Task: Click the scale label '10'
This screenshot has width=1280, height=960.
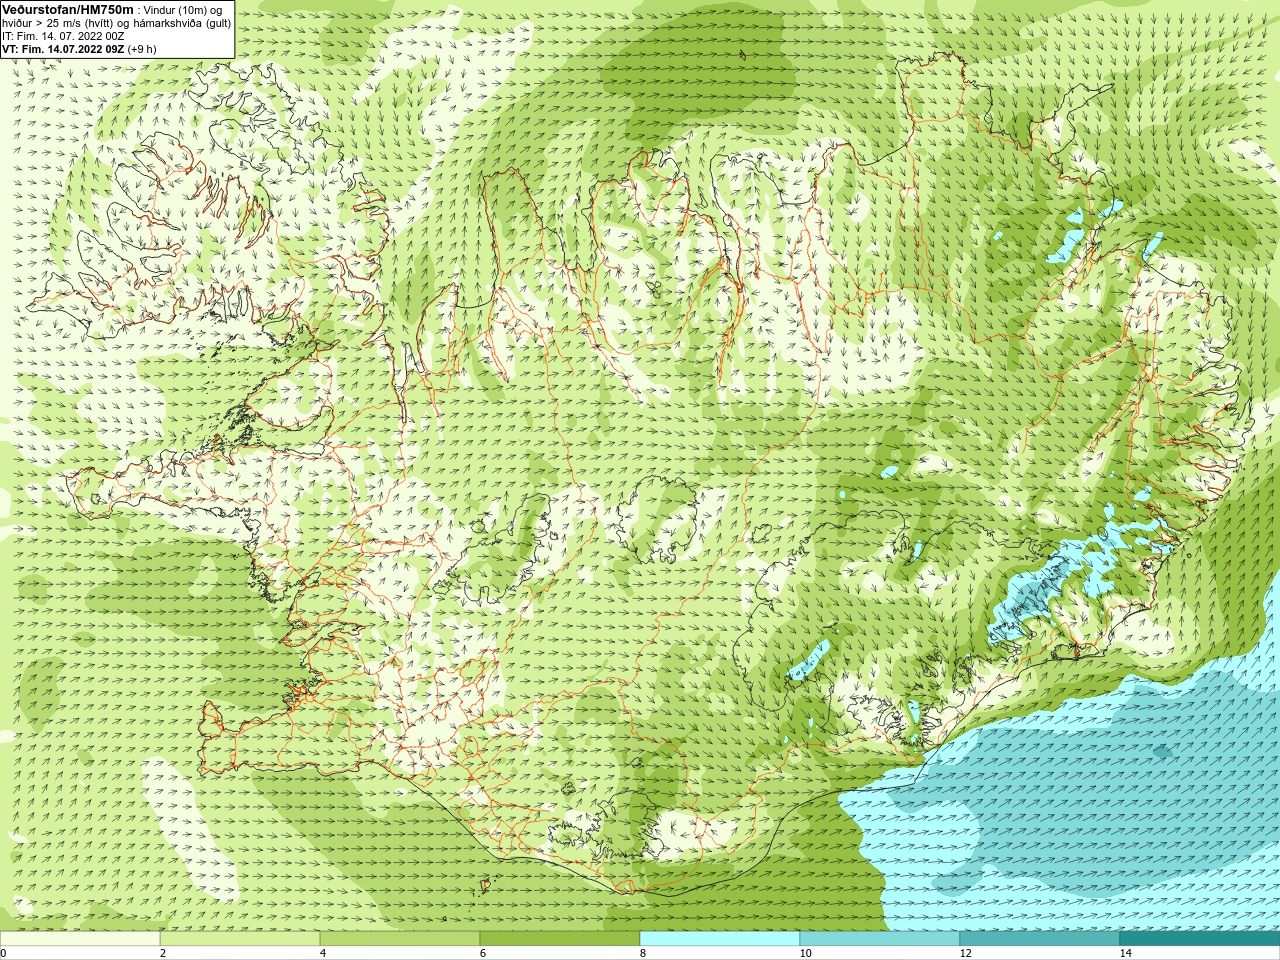Action: click(x=806, y=953)
